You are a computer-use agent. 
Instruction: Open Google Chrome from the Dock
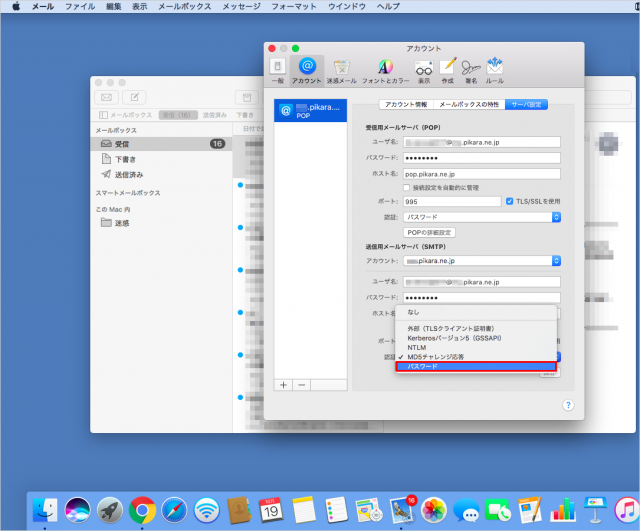(142, 510)
